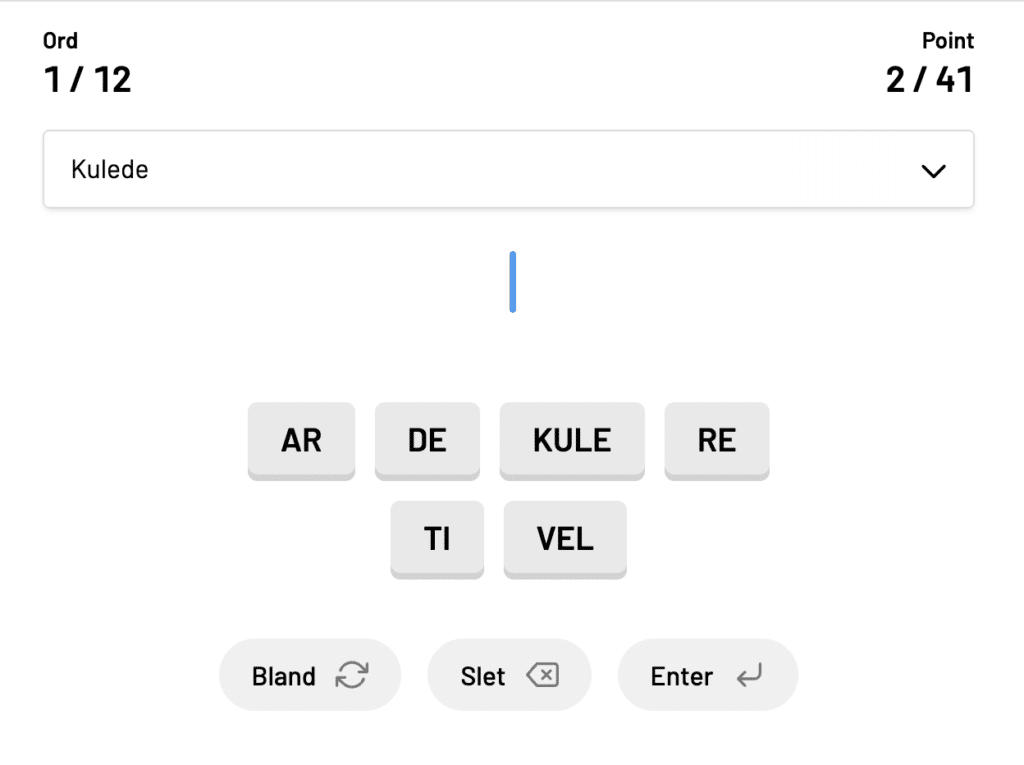1024x765 pixels.
Task: Open the Kulede hint selector box
Action: 508,170
